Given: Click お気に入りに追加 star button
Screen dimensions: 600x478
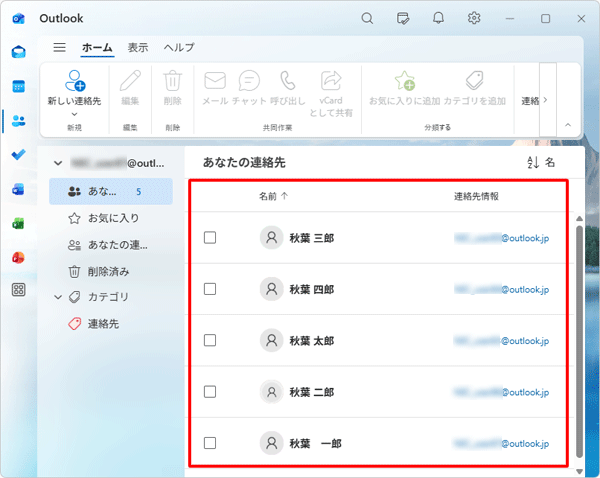Looking at the screenshot, I should coord(404,88).
